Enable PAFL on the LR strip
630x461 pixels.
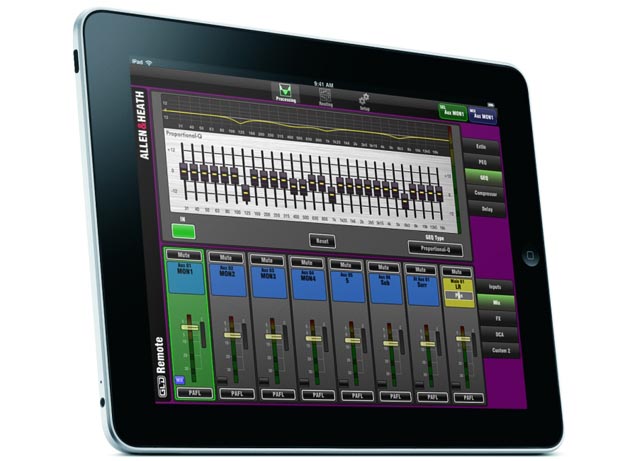(468, 398)
